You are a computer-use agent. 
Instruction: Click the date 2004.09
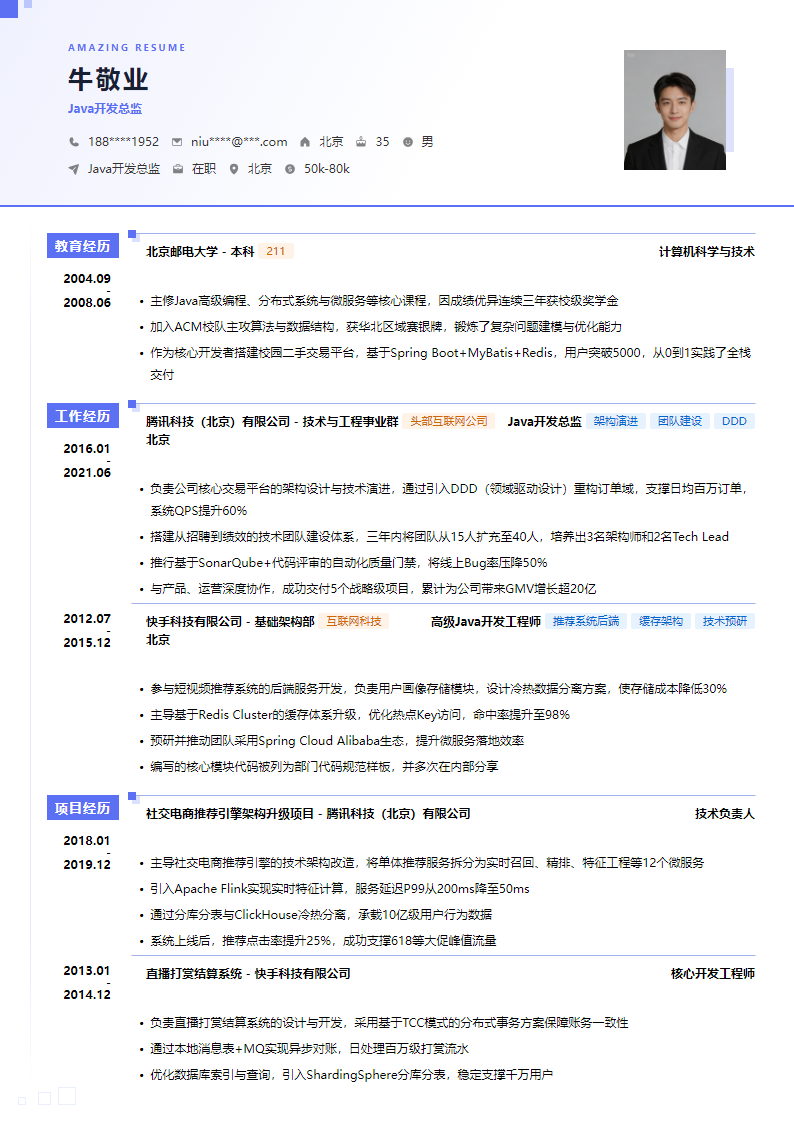(87, 279)
